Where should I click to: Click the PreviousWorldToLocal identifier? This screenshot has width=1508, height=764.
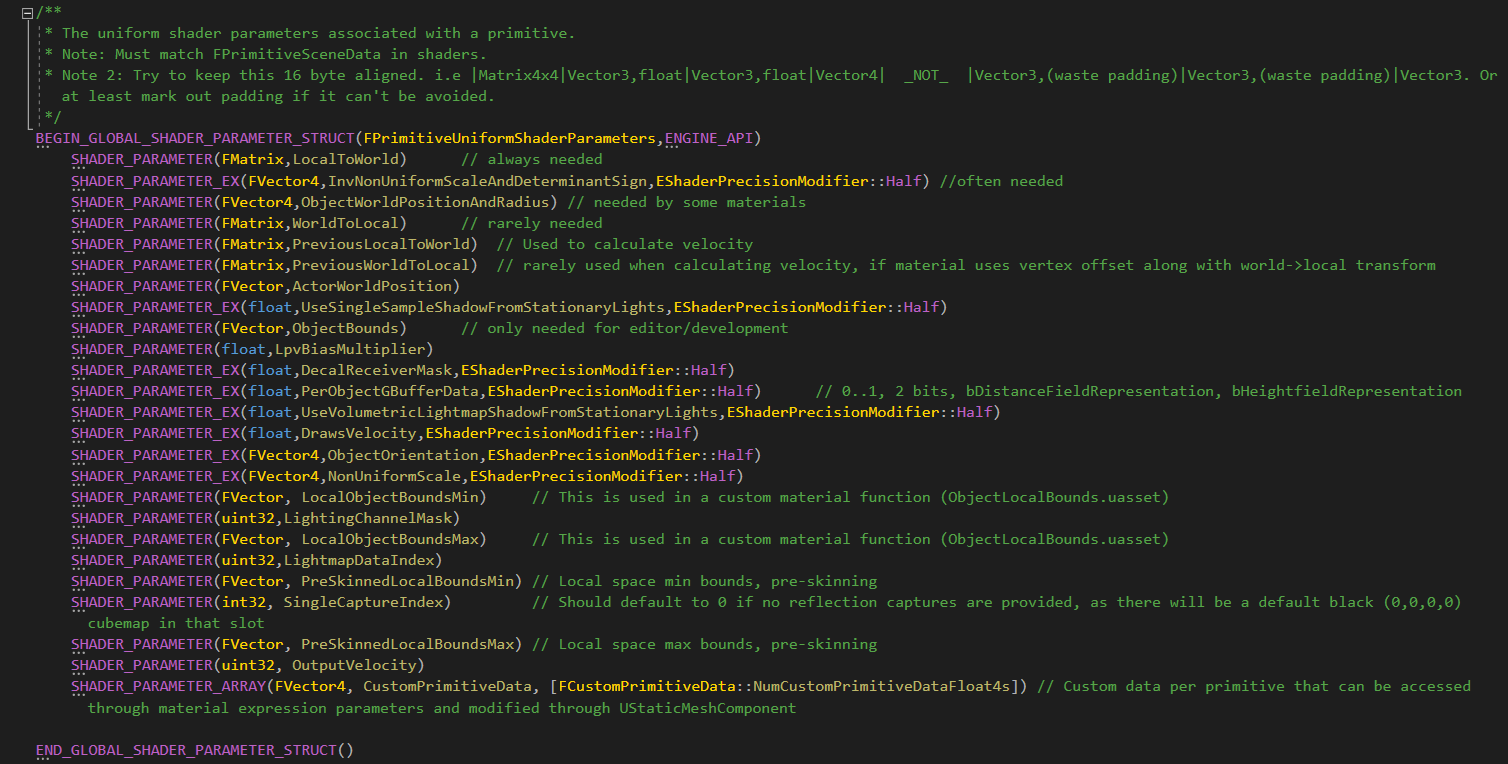click(381, 265)
